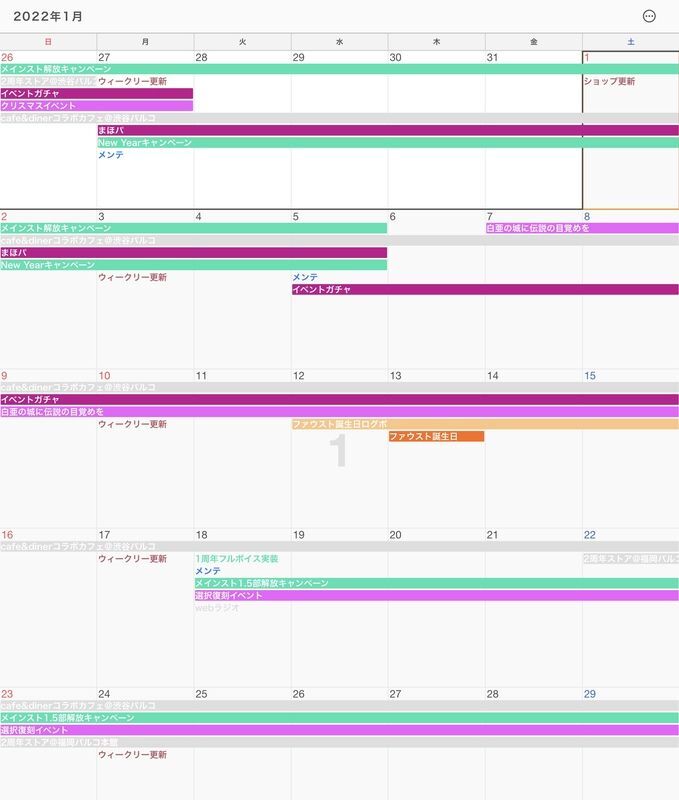Click the 日 Sunday column header
Image resolution: width=679 pixels, height=800 pixels.
point(48,41)
